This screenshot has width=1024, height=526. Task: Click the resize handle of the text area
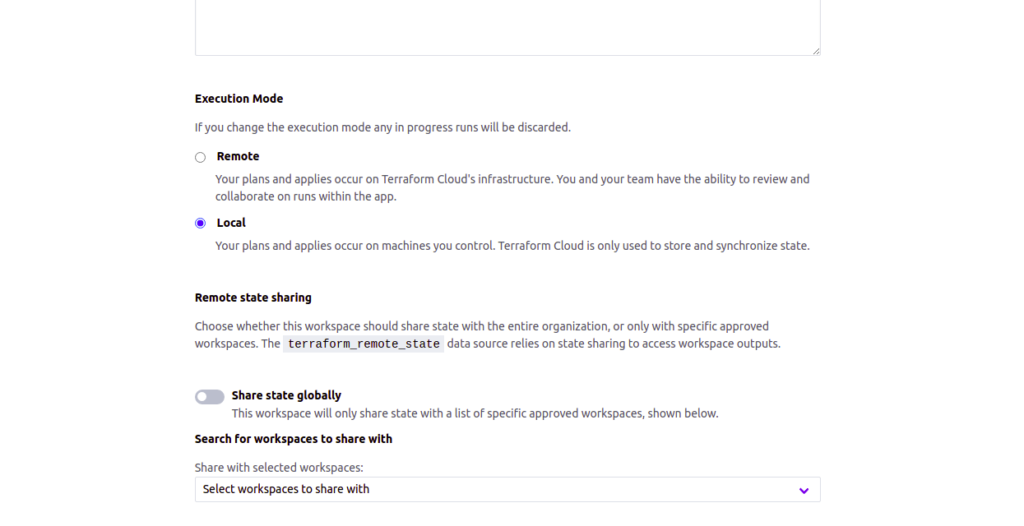816,51
